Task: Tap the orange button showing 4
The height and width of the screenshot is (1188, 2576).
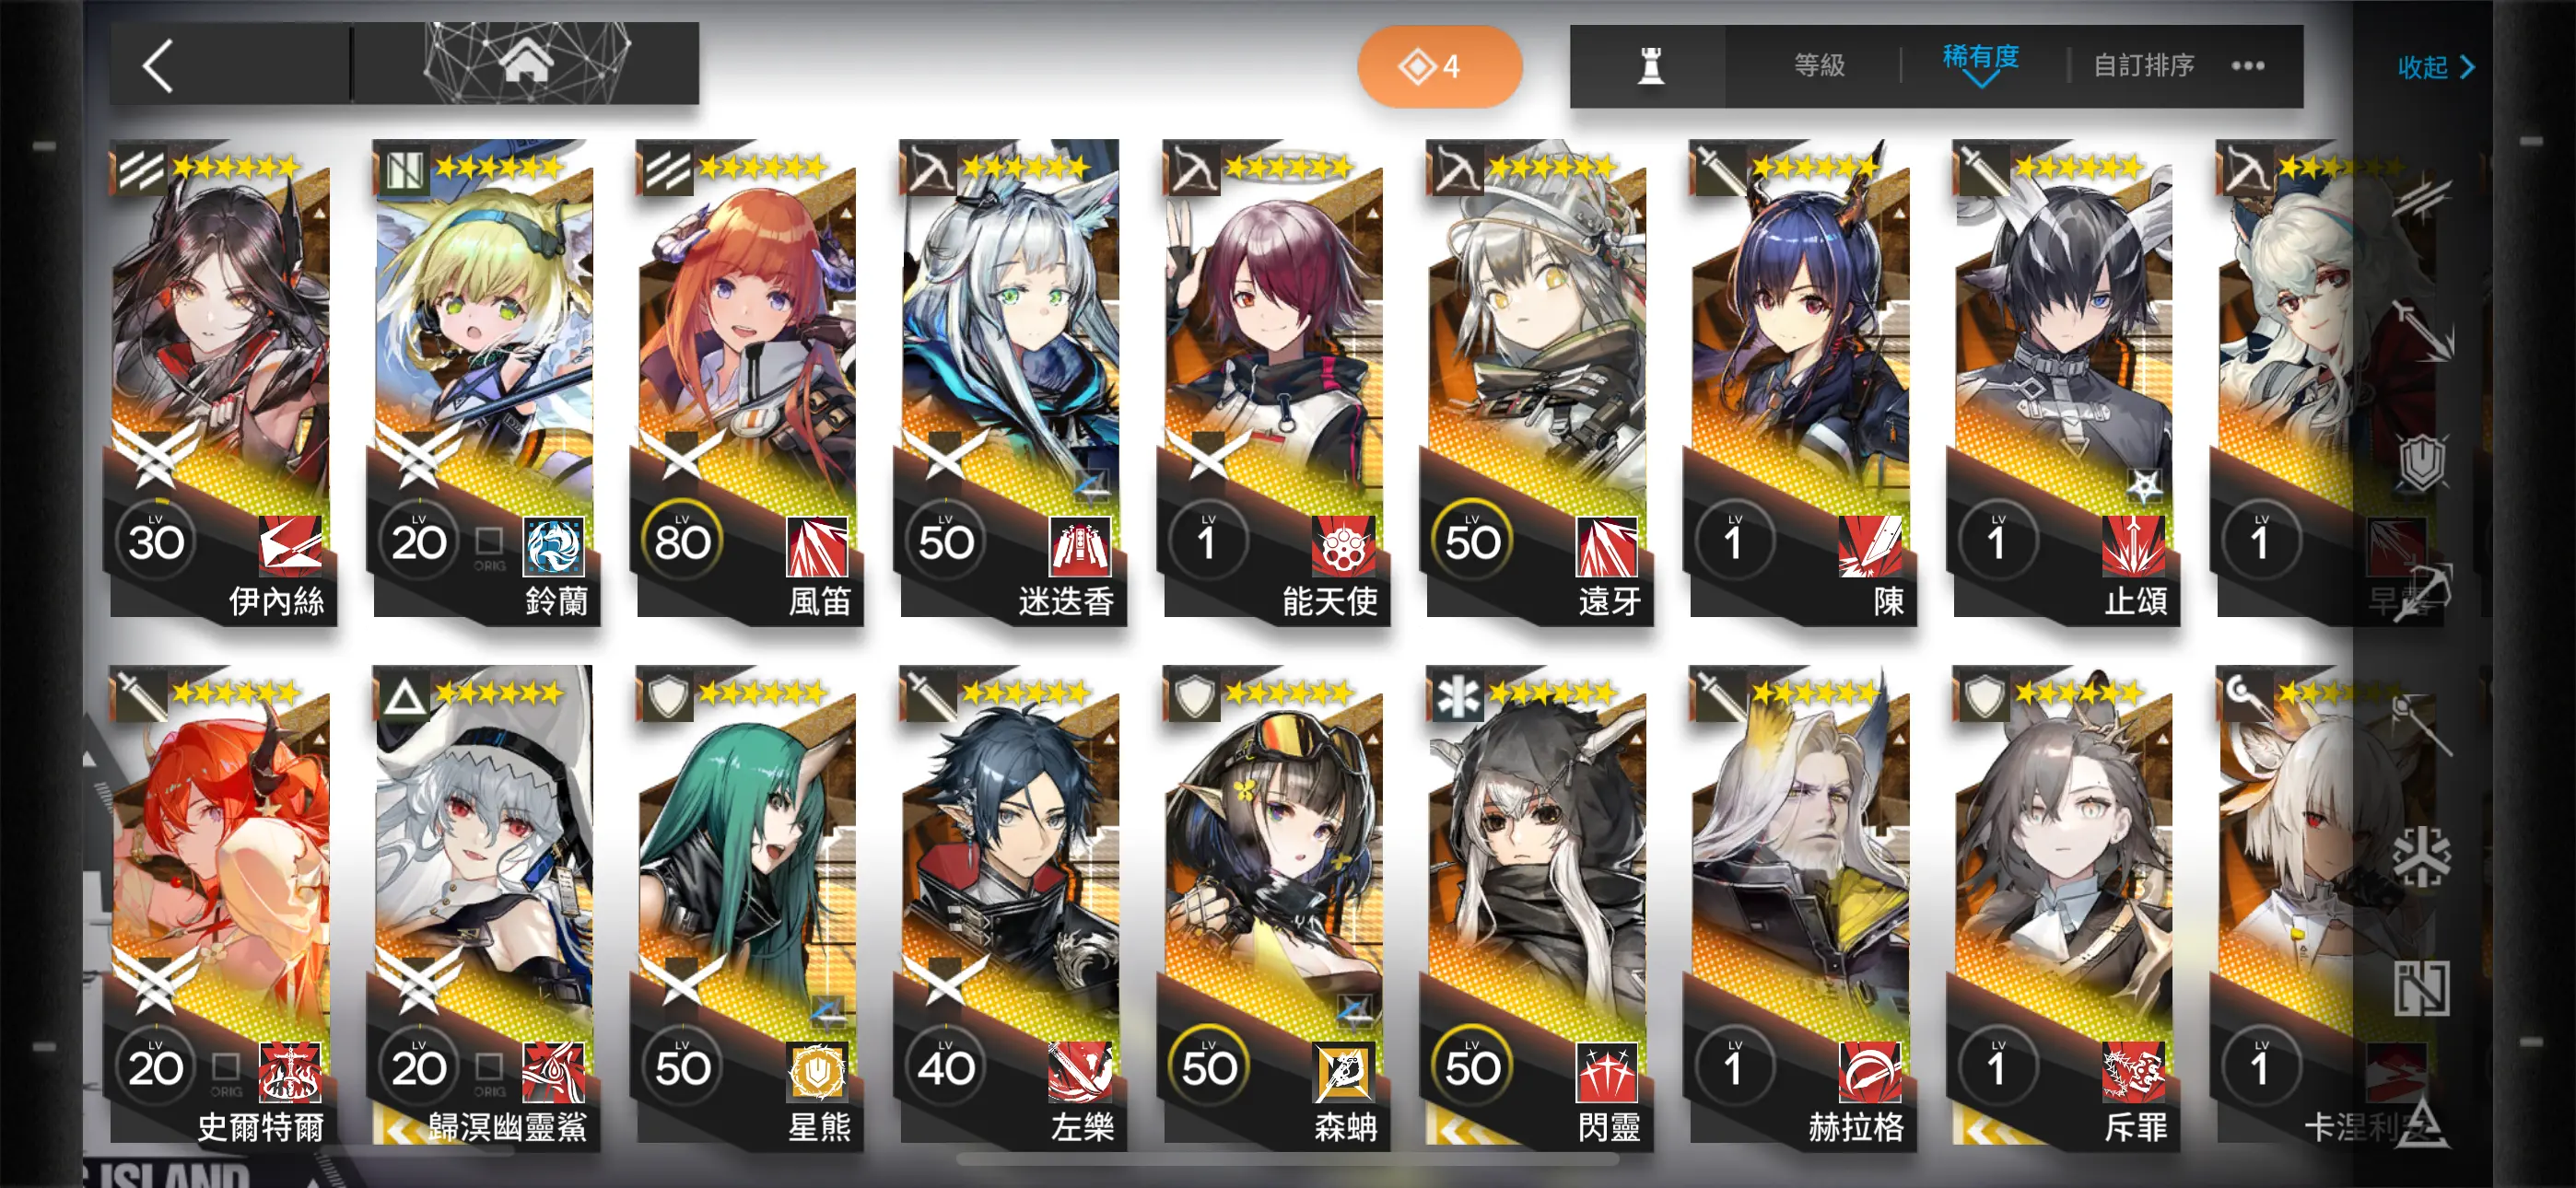Action: click(x=1439, y=67)
